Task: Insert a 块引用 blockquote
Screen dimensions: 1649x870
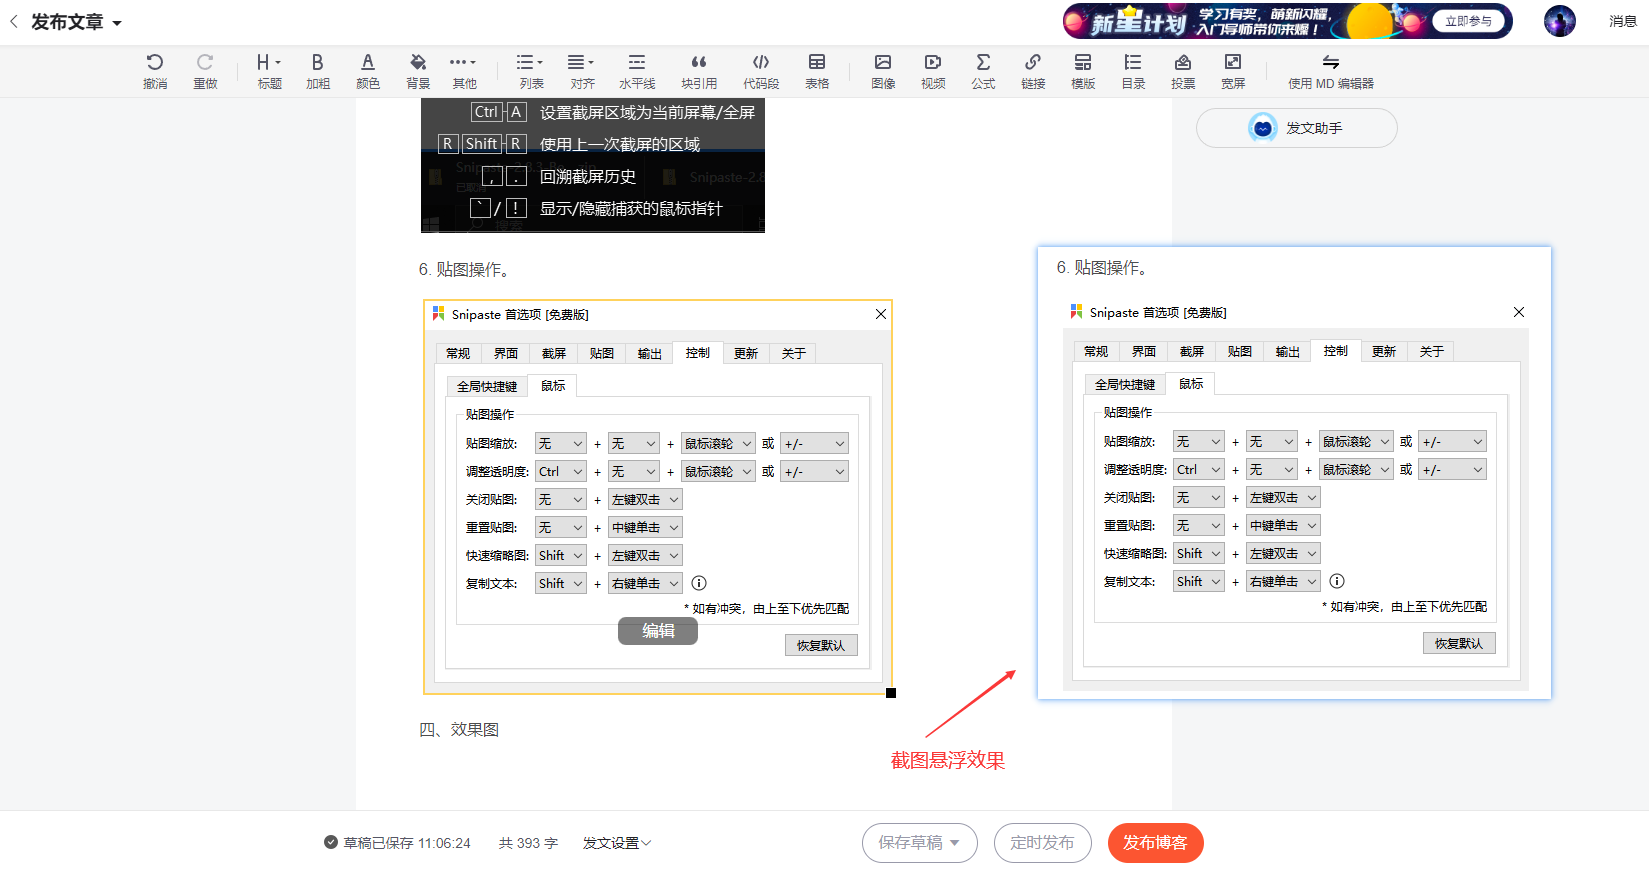Action: 699,72
